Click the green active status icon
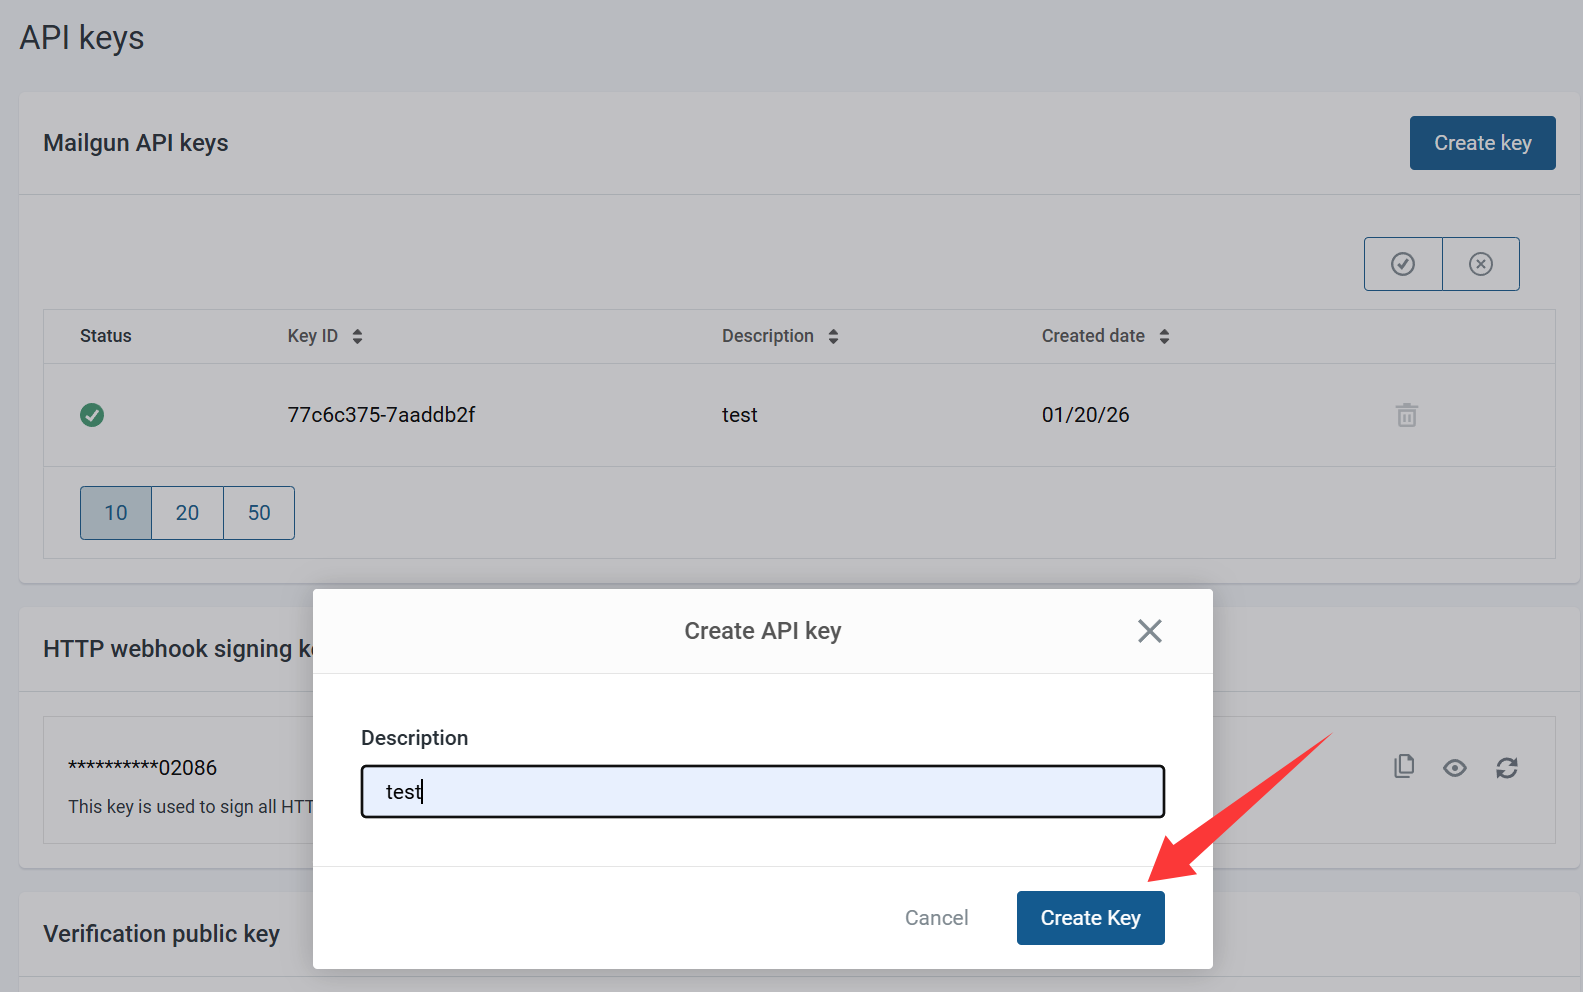 pos(92,415)
